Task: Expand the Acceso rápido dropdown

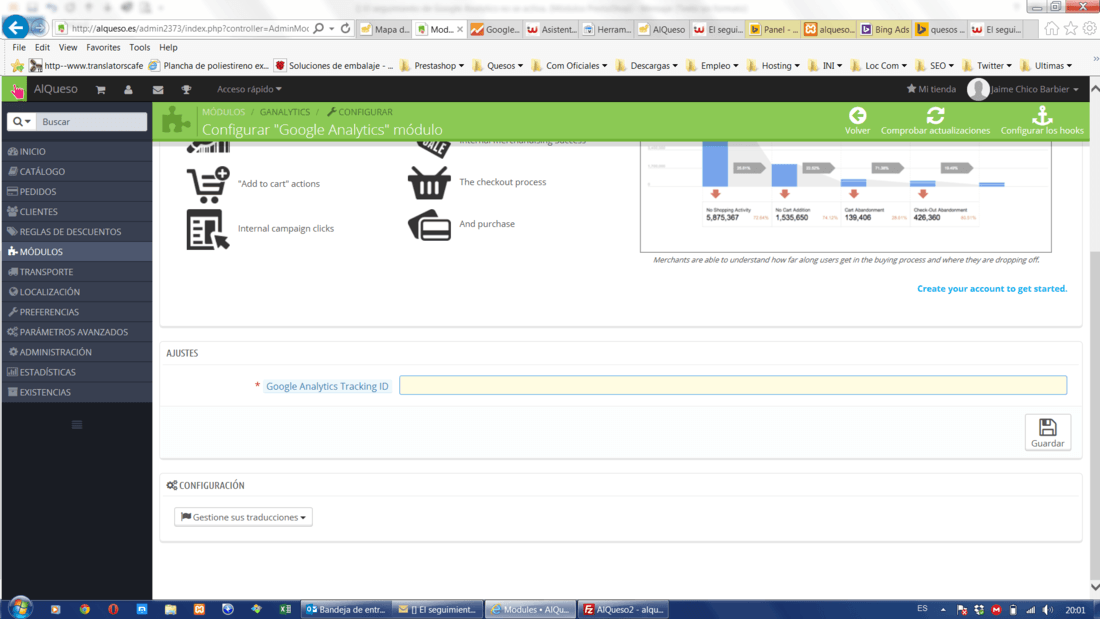Action: [249, 89]
